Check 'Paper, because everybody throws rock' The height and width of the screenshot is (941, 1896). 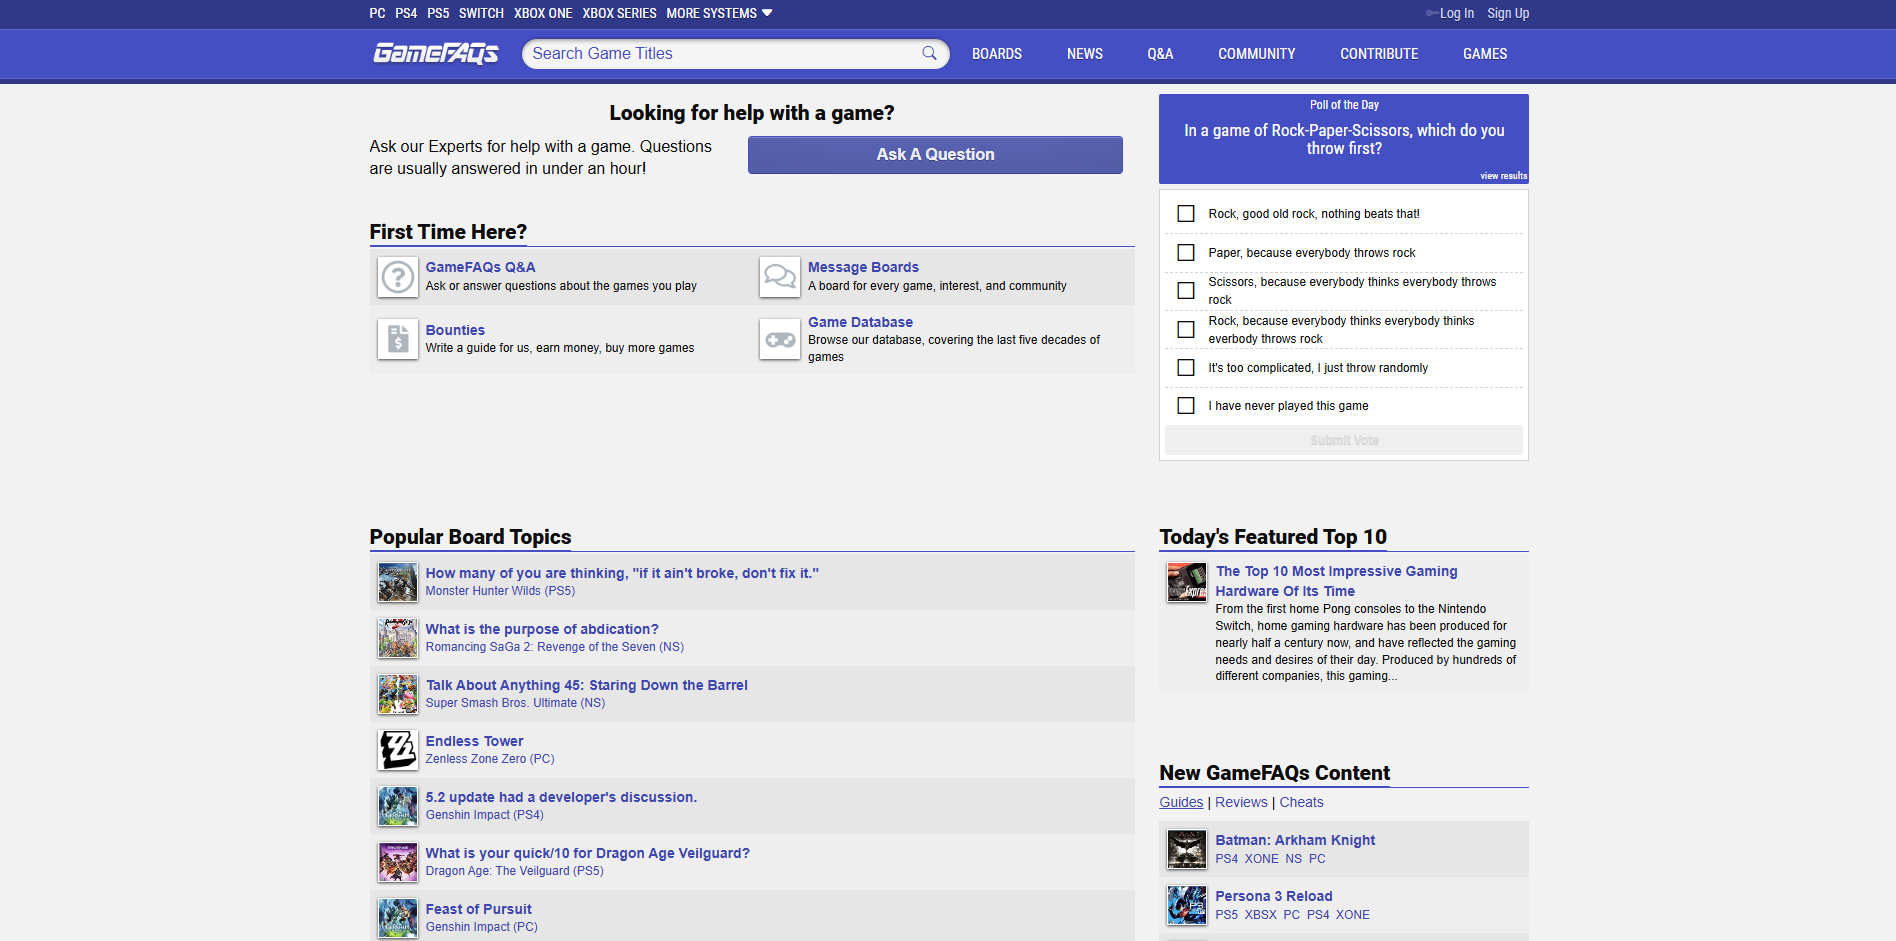point(1186,253)
